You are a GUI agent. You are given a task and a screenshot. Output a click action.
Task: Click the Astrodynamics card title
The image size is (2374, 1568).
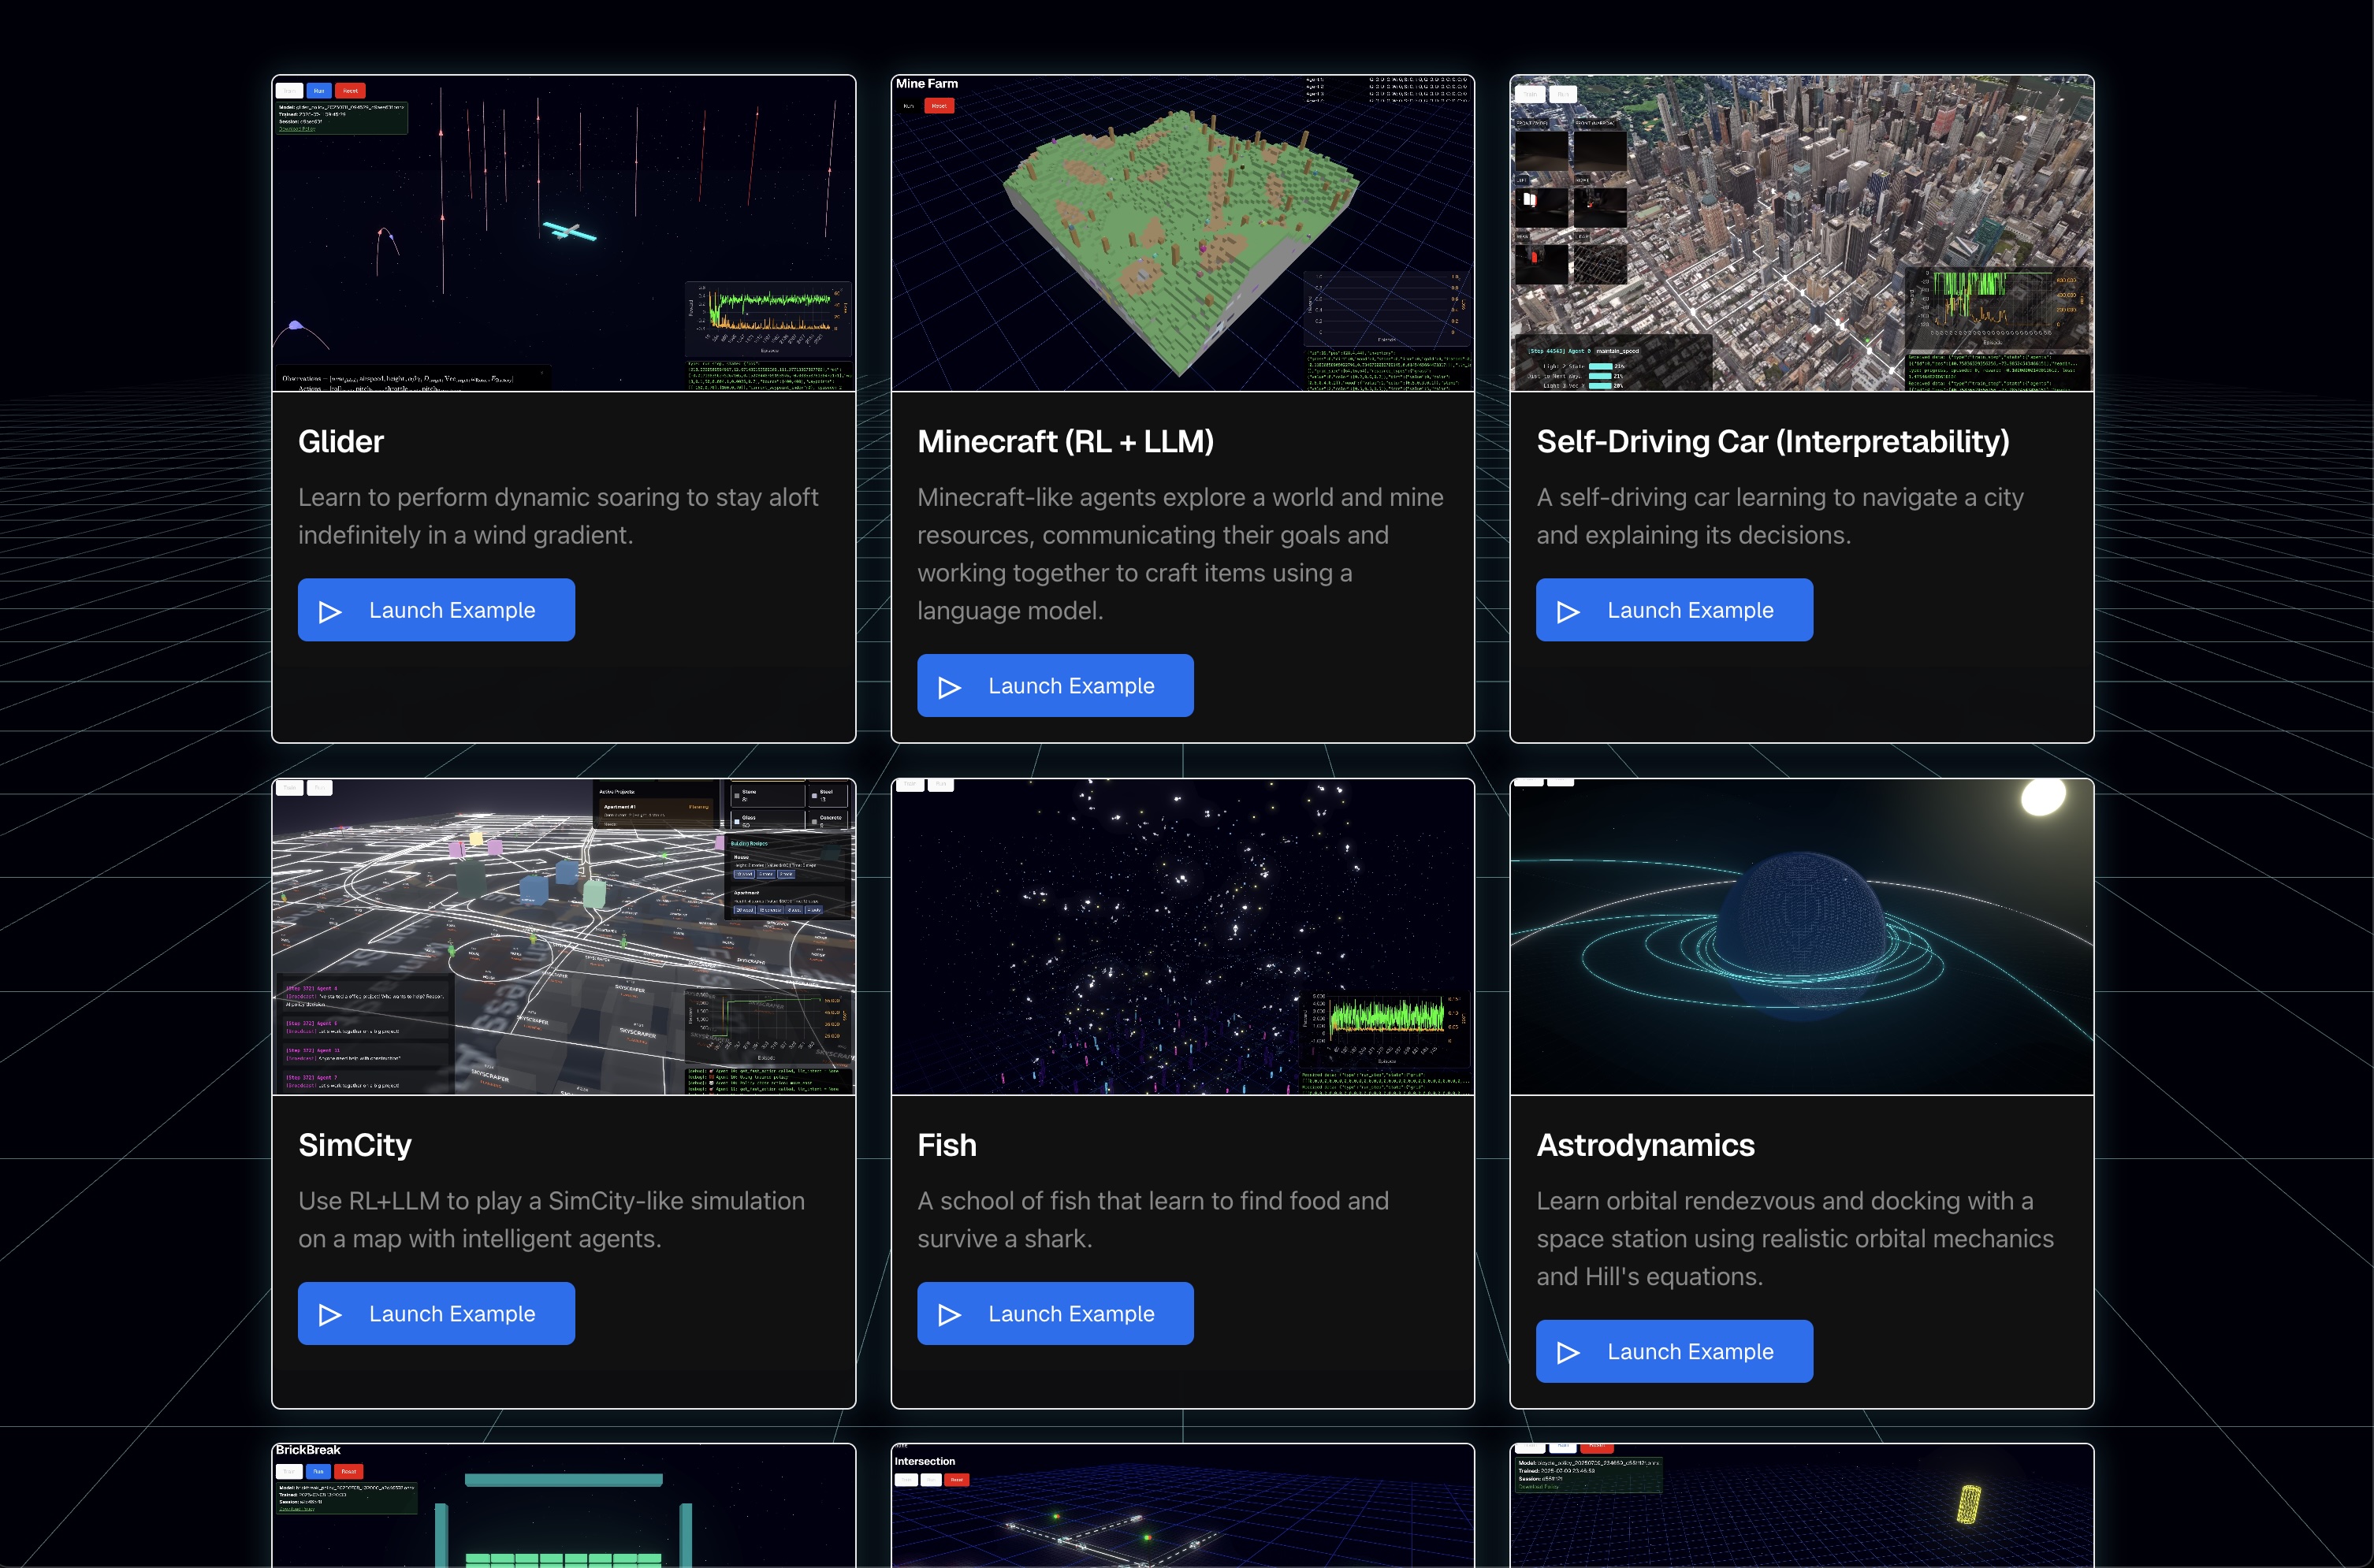[x=1645, y=1145]
